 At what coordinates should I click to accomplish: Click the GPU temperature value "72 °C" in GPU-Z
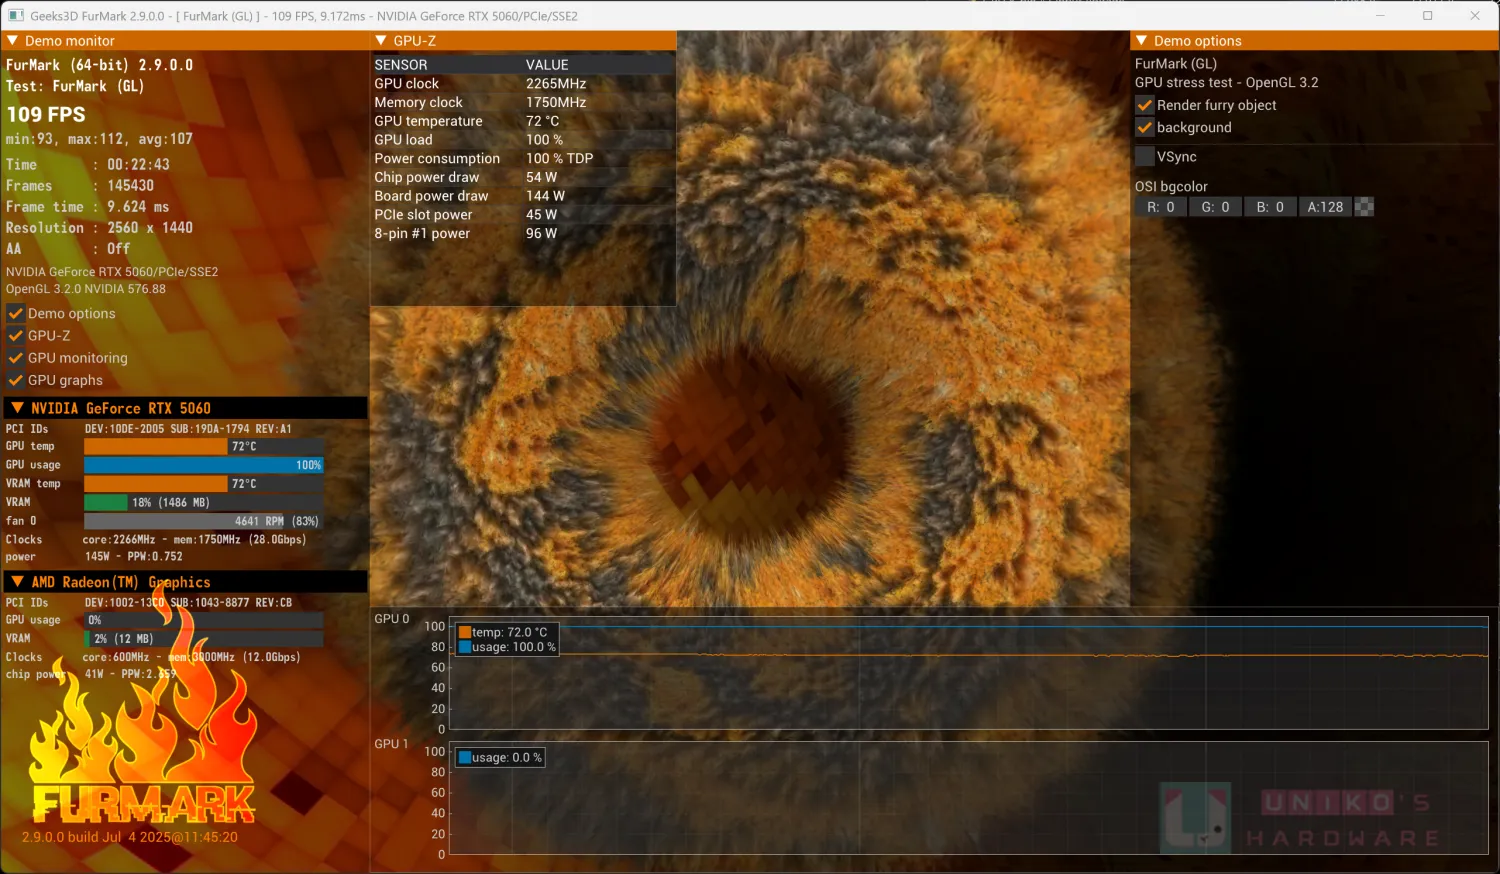543,121
